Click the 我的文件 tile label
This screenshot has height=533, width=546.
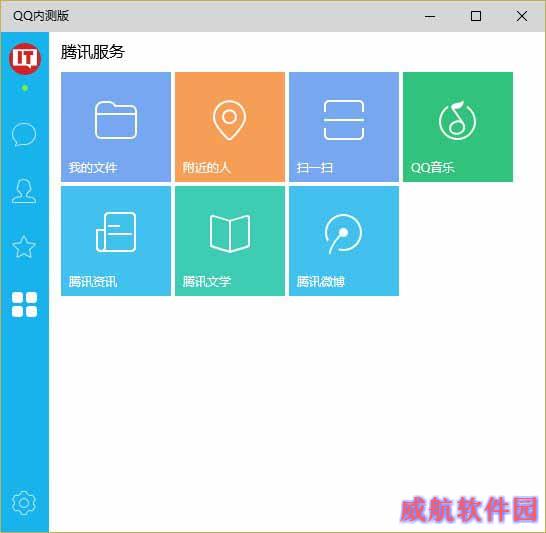(93, 168)
